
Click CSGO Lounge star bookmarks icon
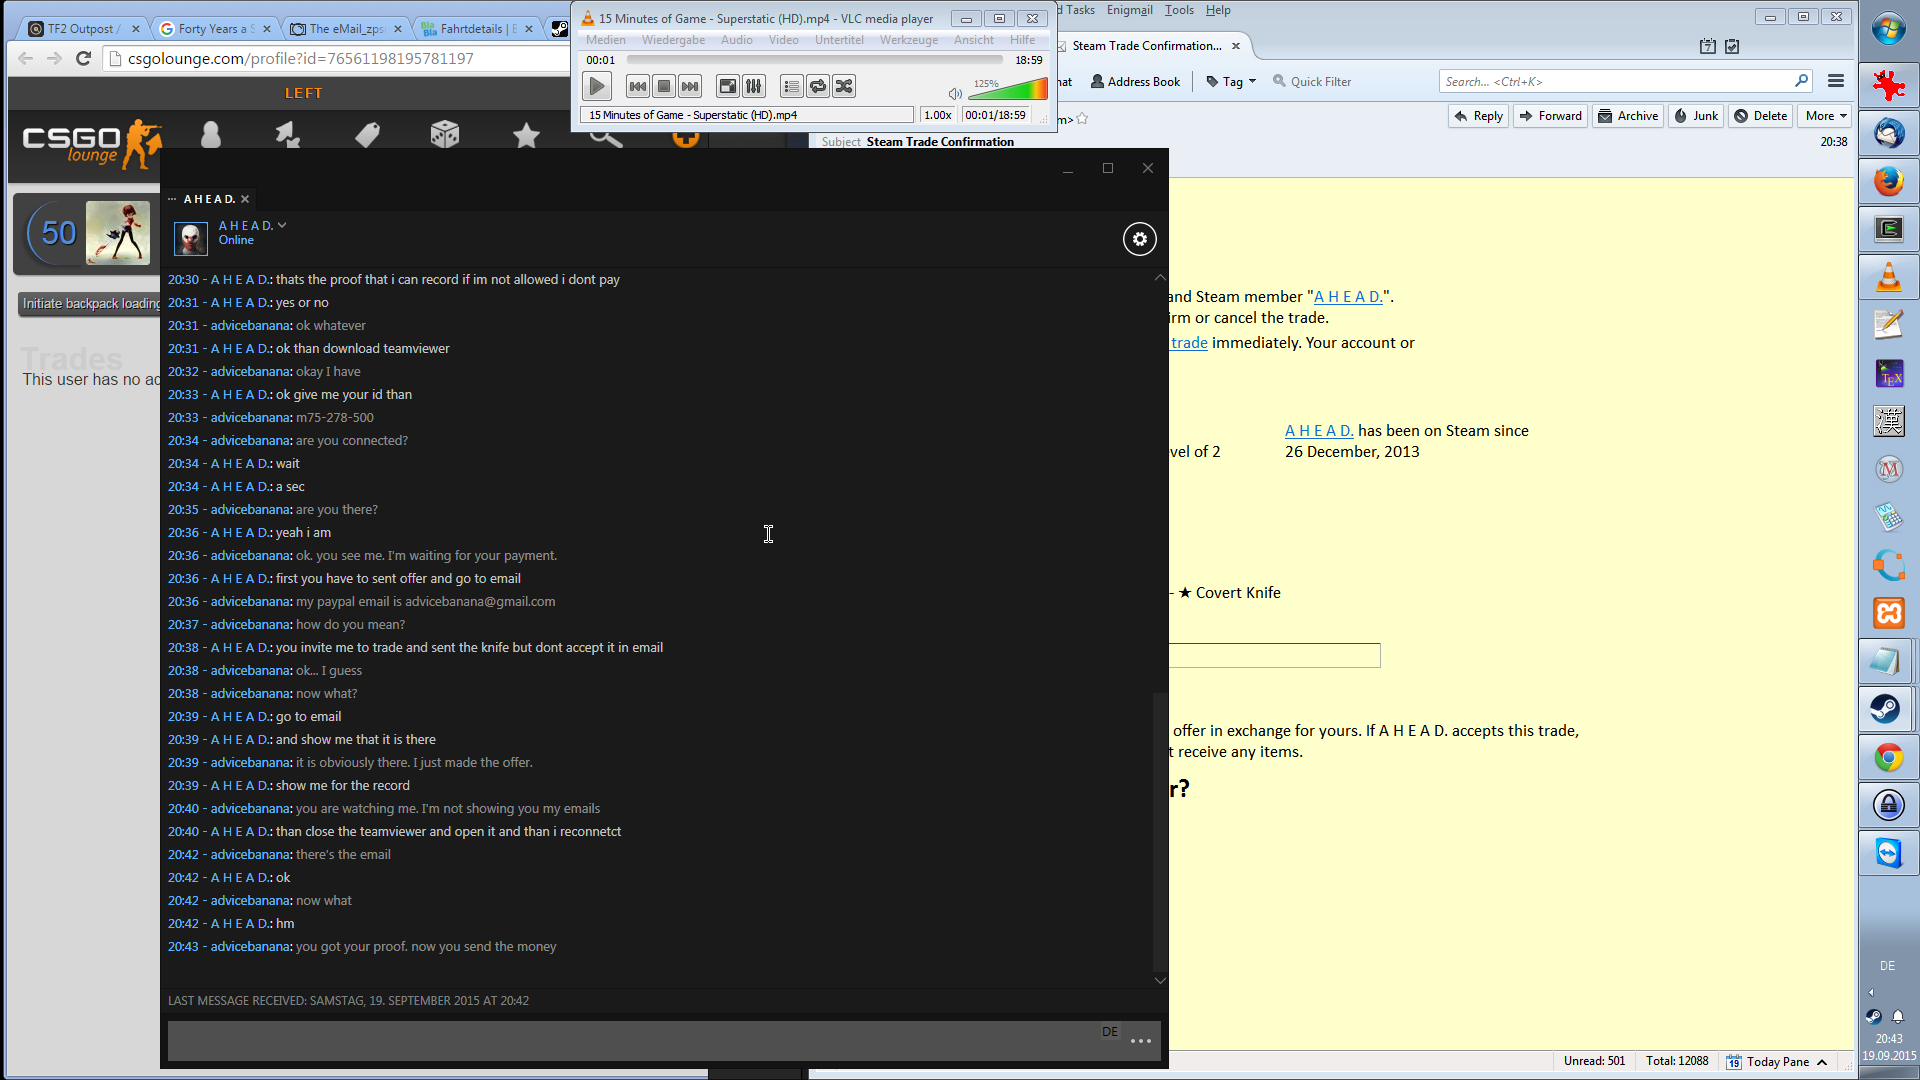coord(526,135)
